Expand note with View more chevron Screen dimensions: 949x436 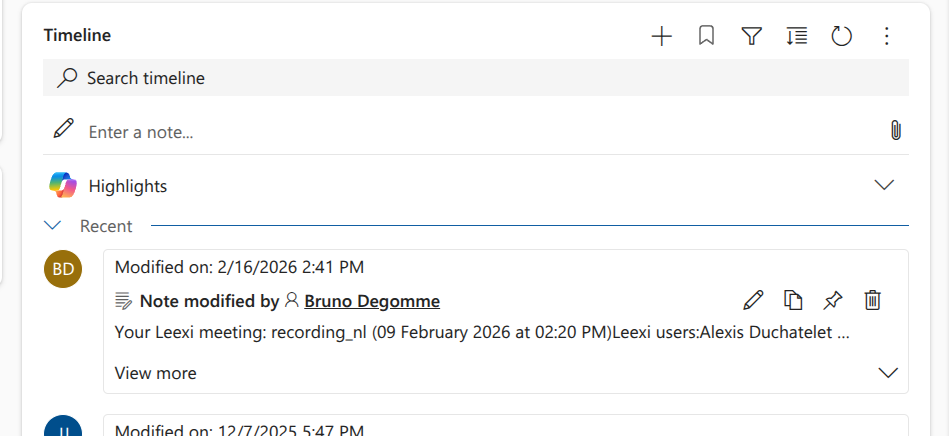888,372
